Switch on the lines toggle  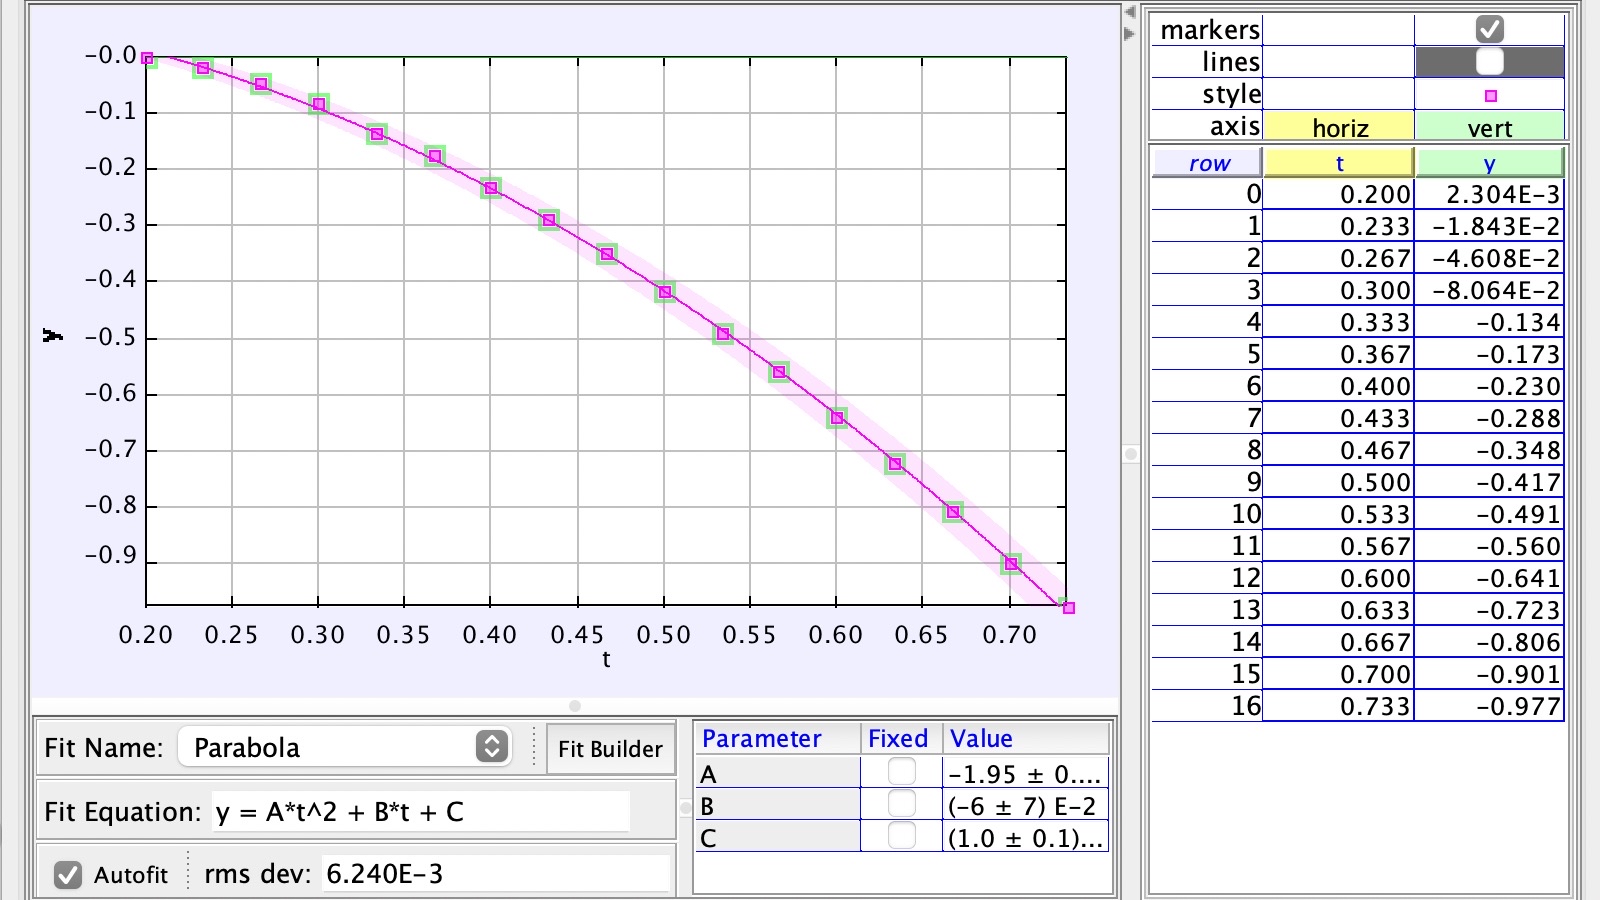tap(1489, 61)
